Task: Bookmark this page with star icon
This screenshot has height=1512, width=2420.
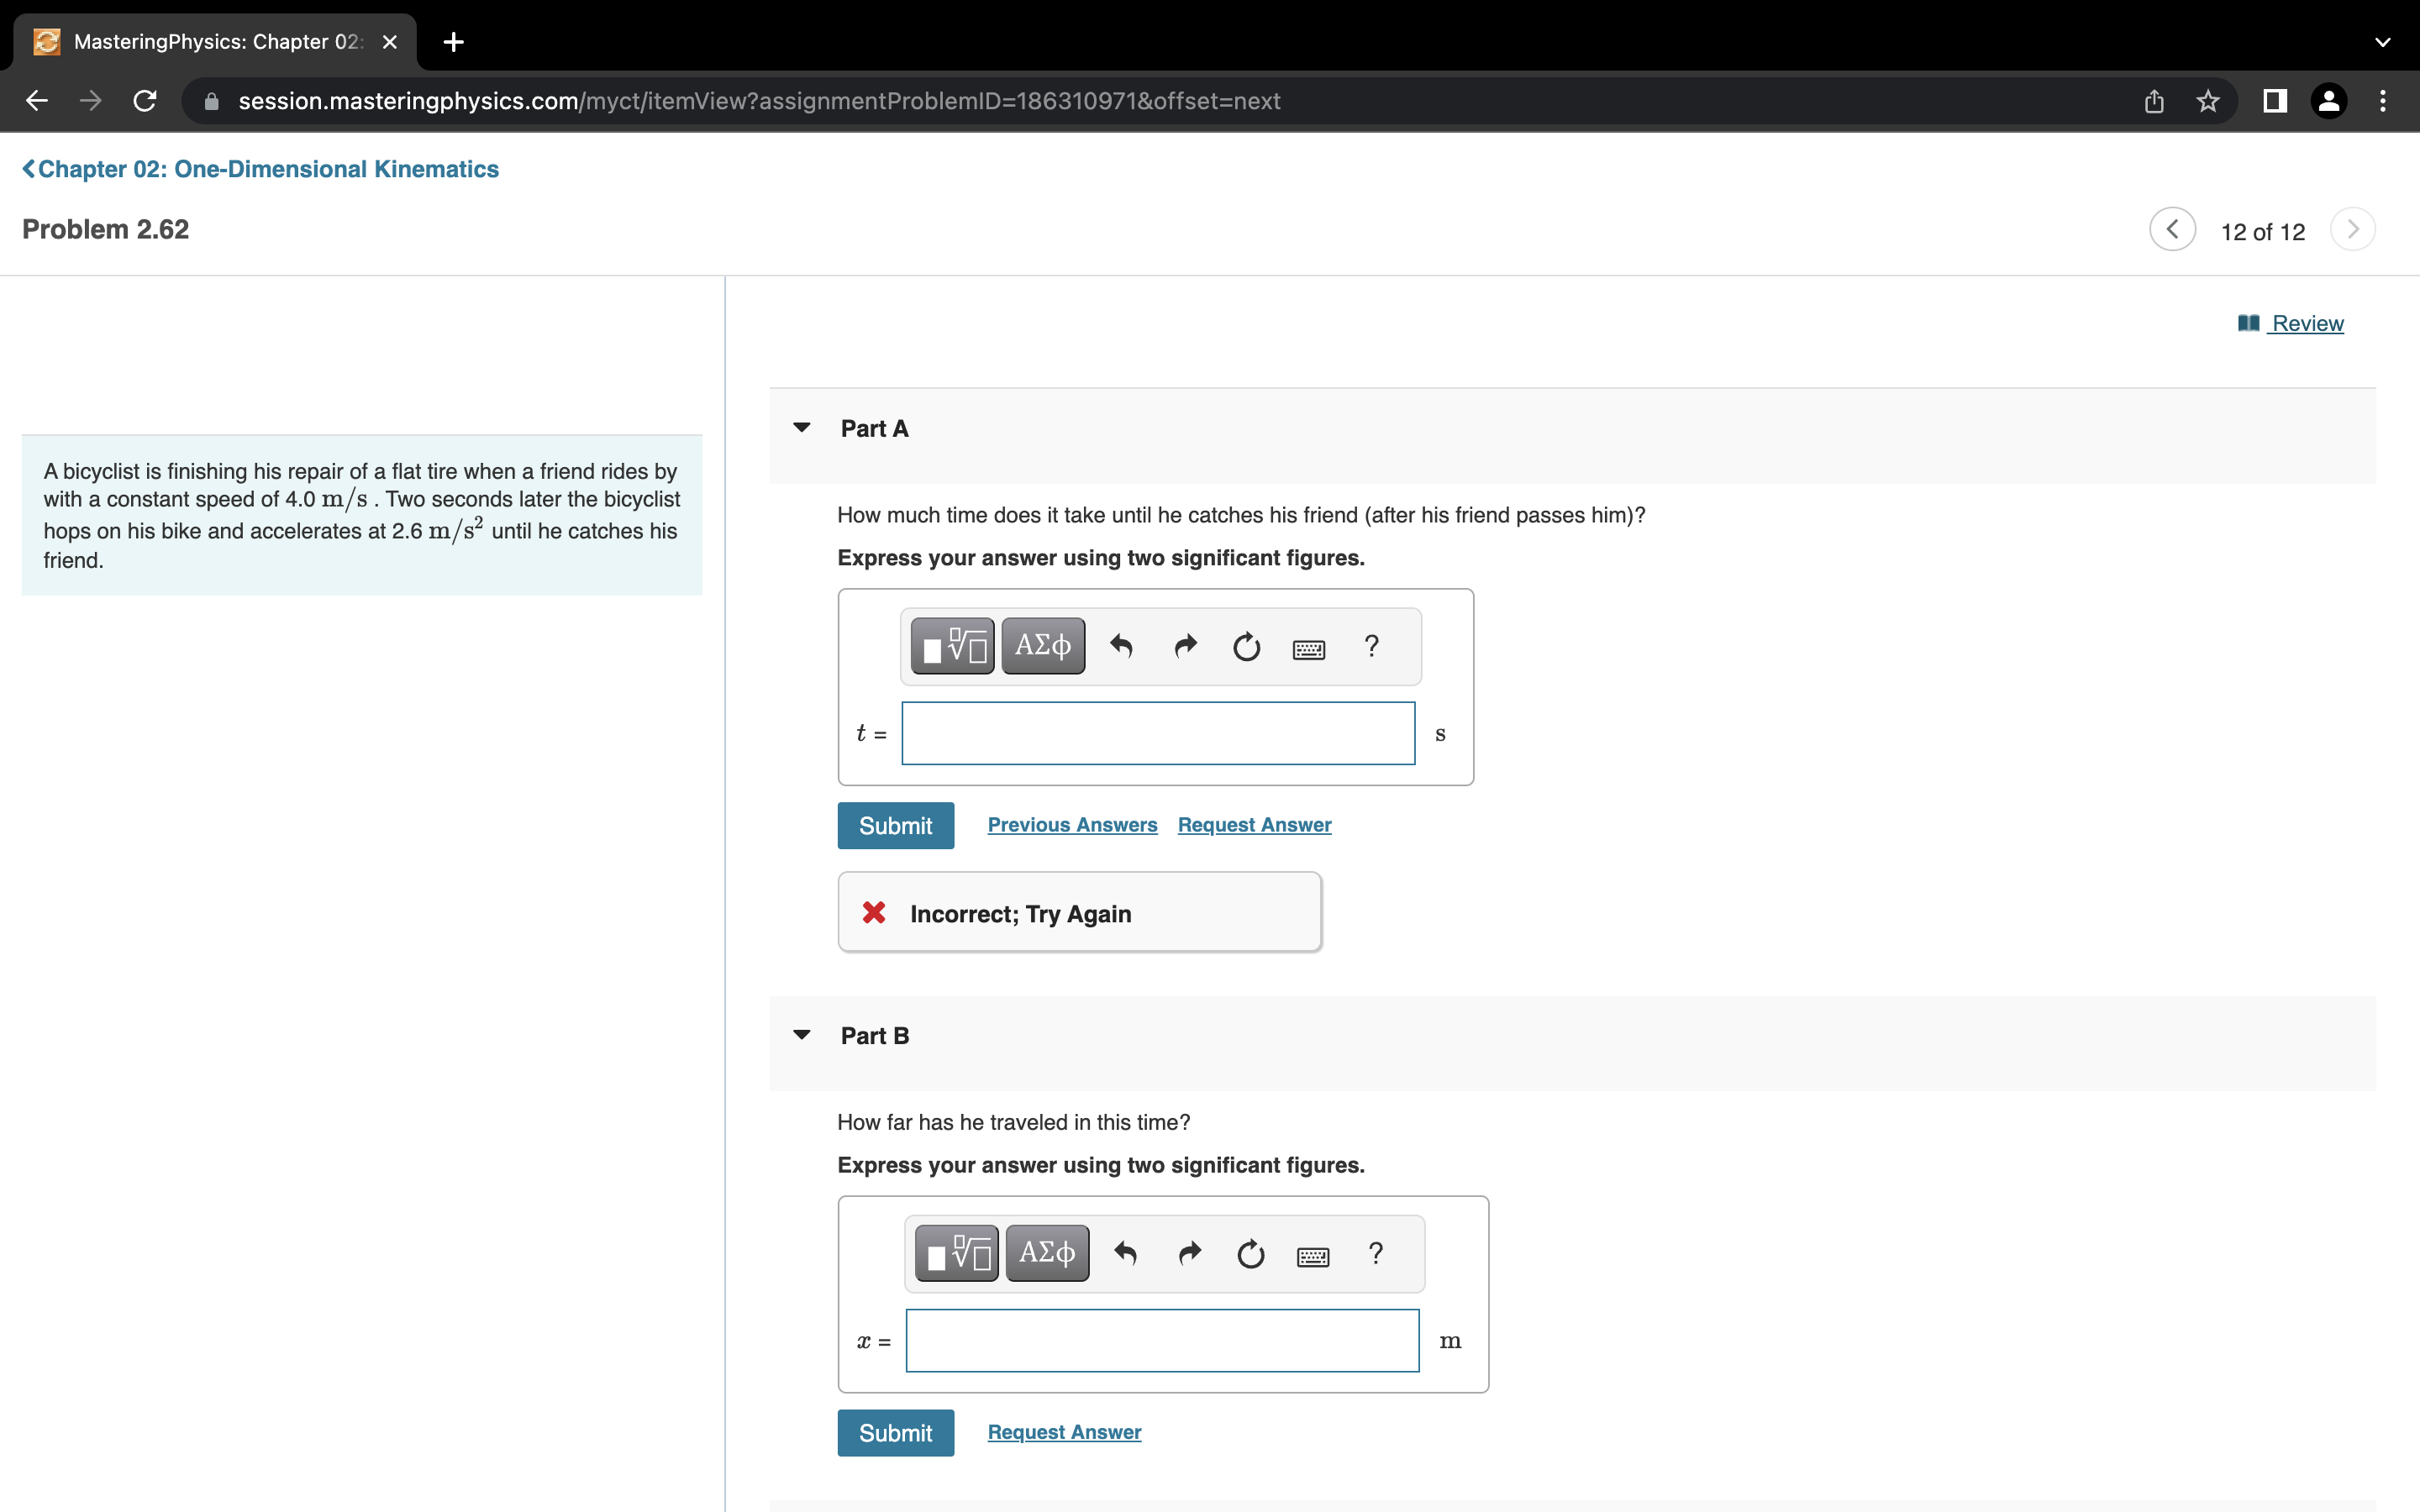Action: click(x=2207, y=101)
